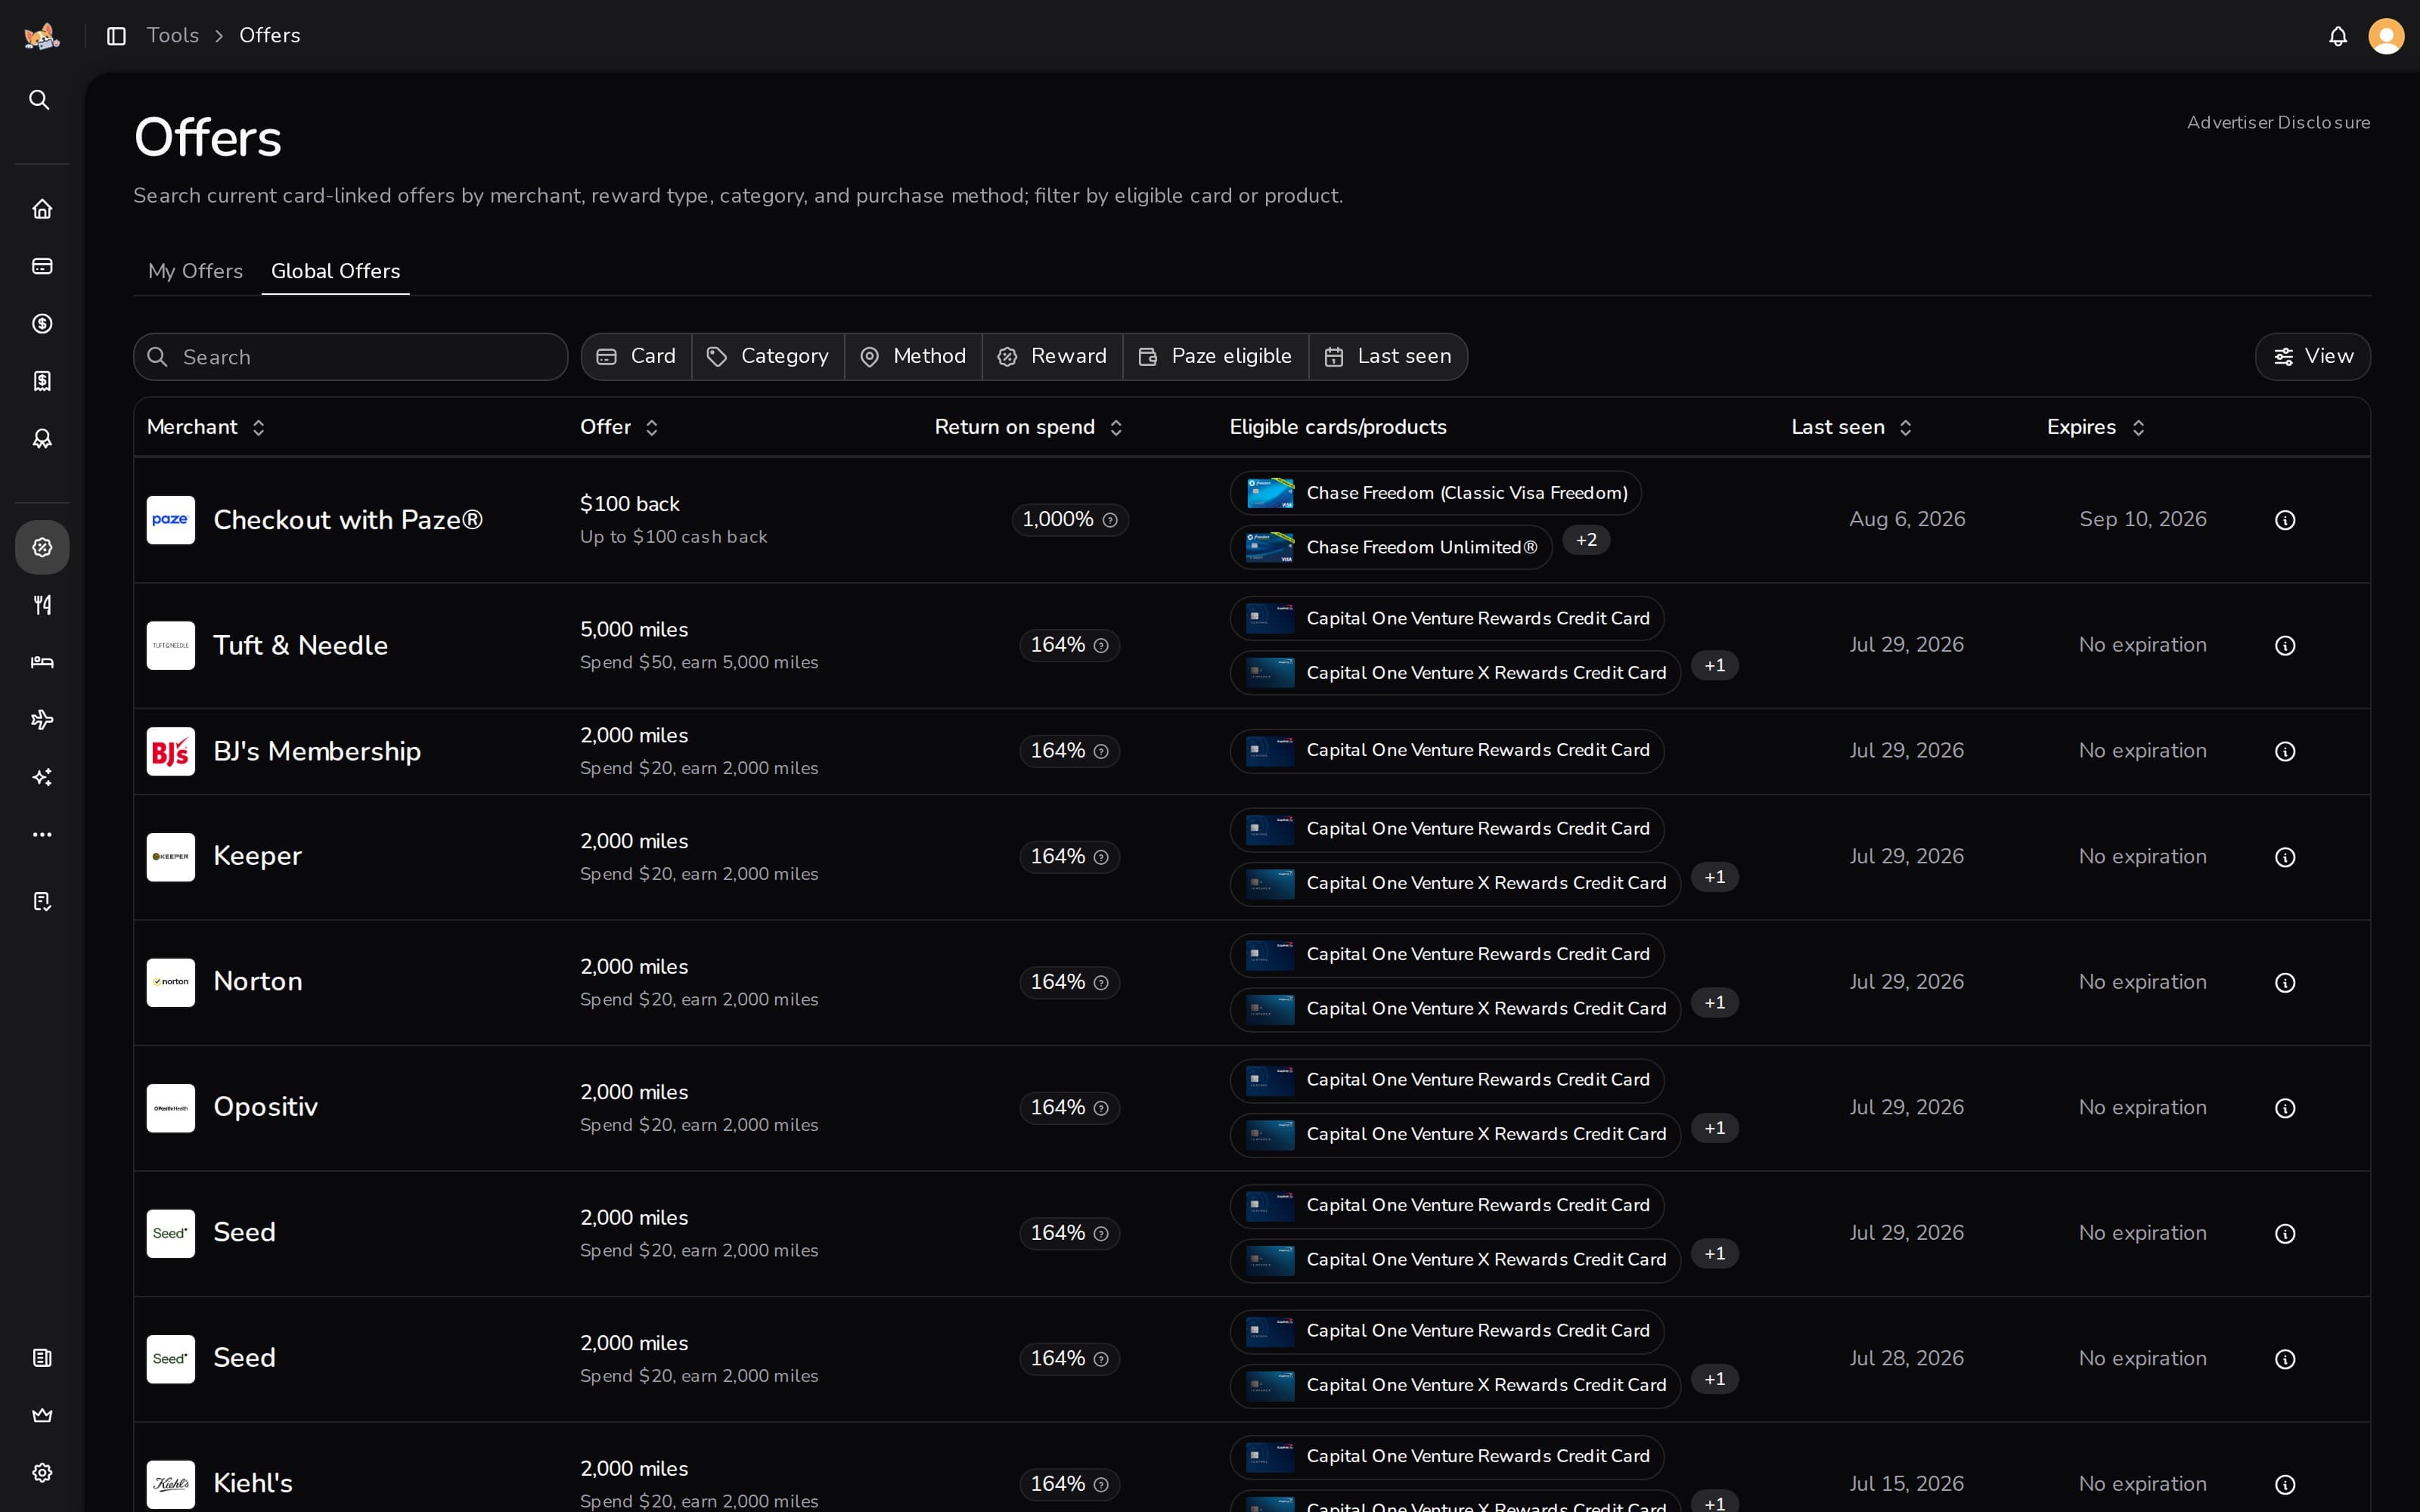The height and width of the screenshot is (1512, 2420).
Task: Toggle the Paze eligible filter
Action: [x=1216, y=357]
